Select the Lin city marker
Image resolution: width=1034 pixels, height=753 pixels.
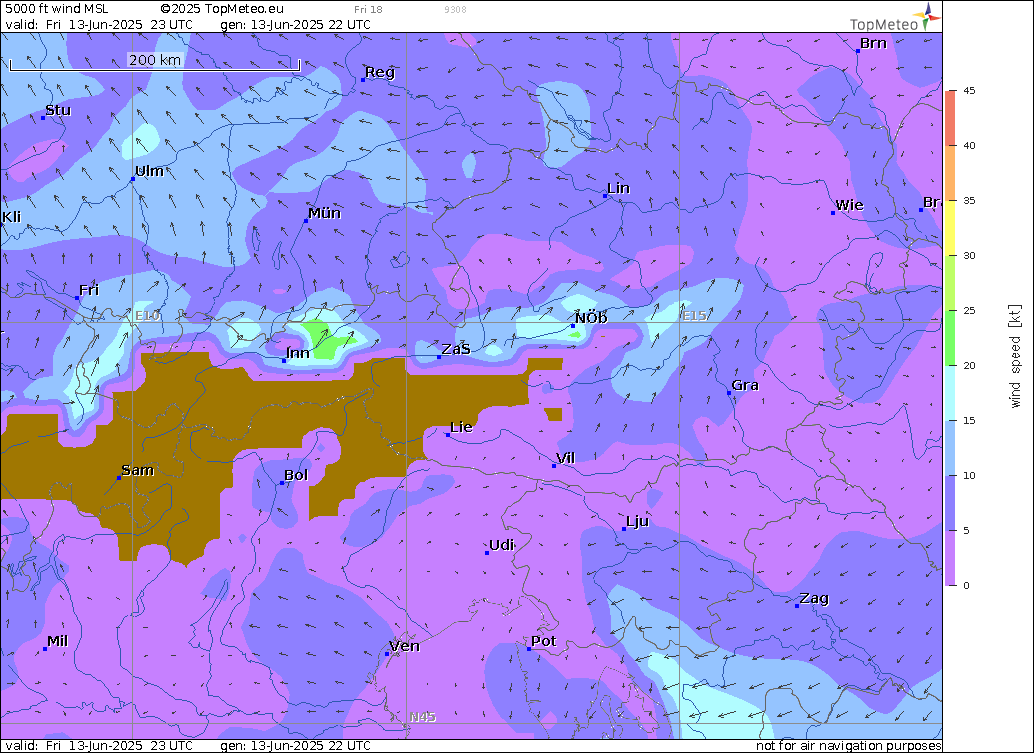(x=605, y=196)
